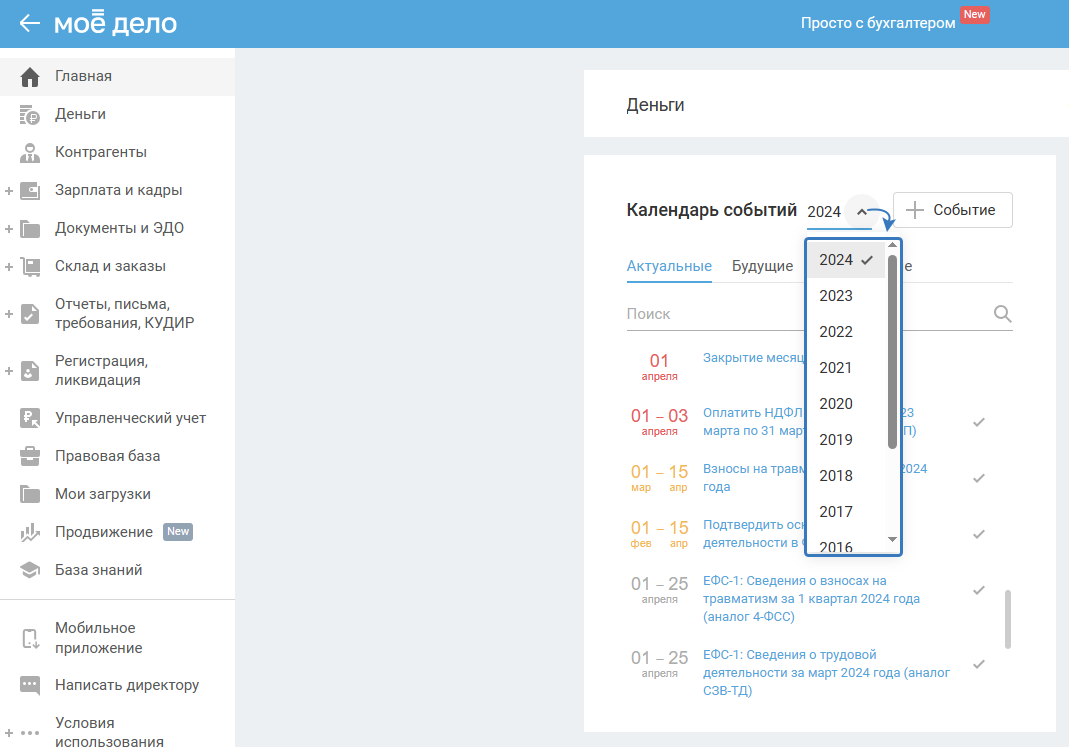Image resolution: width=1069 pixels, height=747 pixels.
Task: Click events list scrollbar thumb
Action: 1008,619
